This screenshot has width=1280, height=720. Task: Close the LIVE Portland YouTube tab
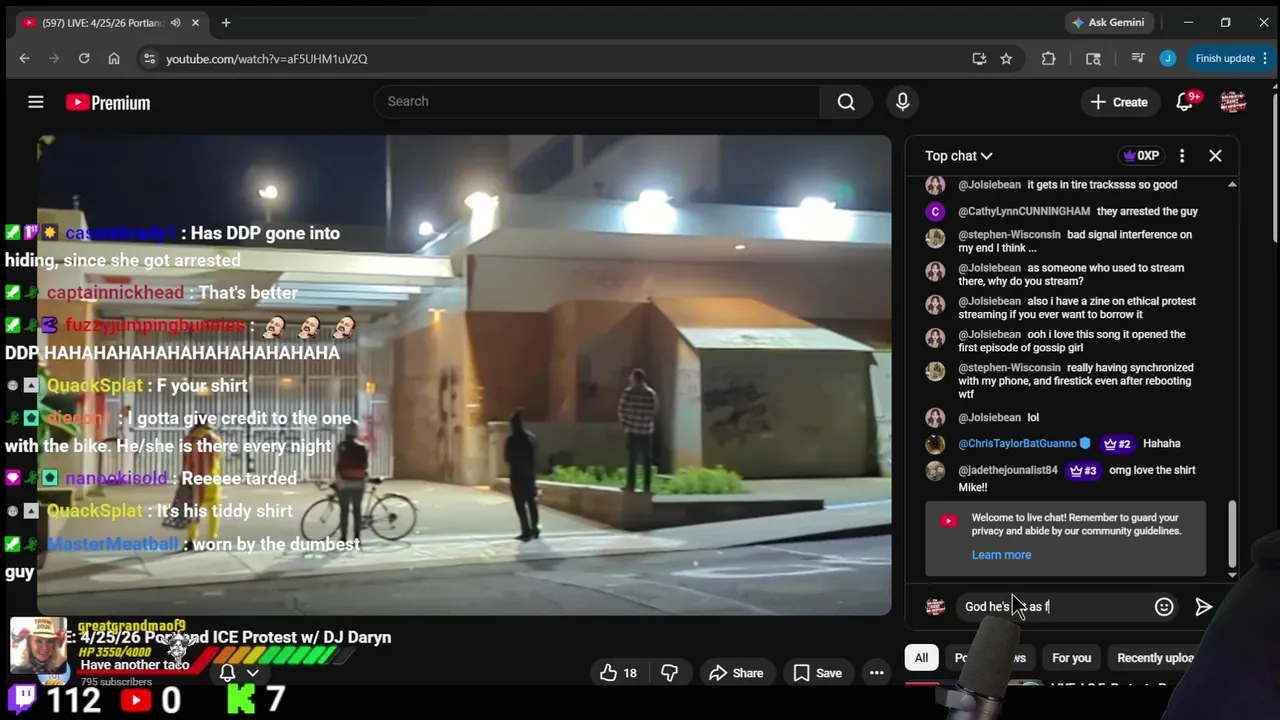(196, 22)
